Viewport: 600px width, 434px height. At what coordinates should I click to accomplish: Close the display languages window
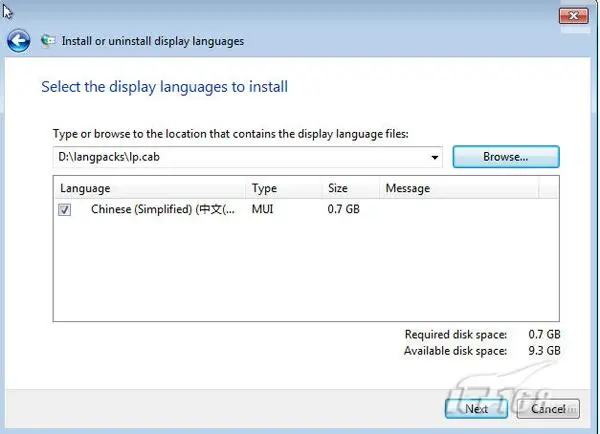(573, 16)
